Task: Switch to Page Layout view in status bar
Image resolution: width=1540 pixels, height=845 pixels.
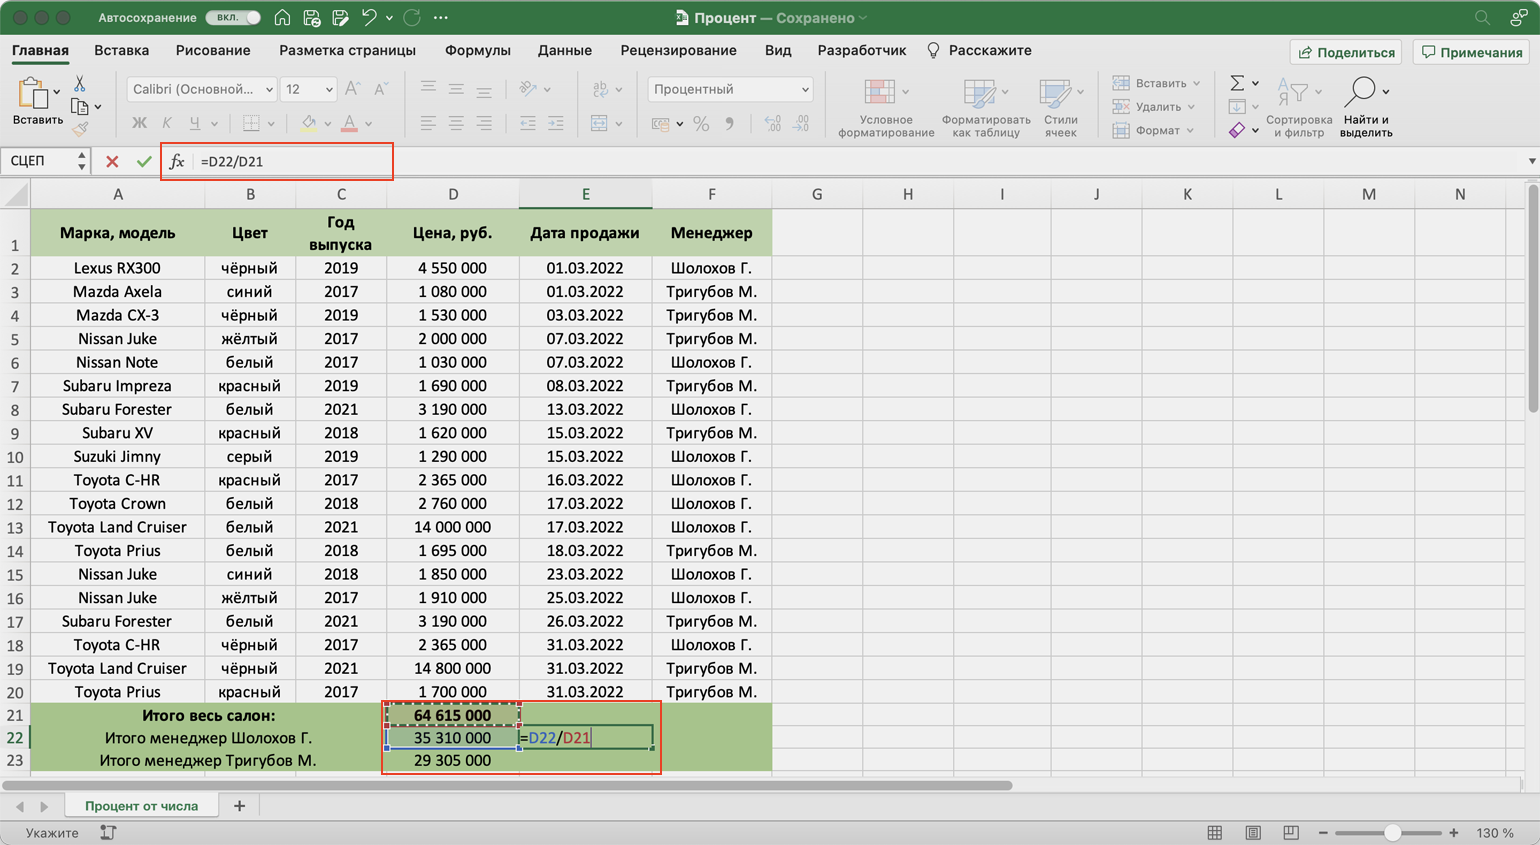Action: click(x=1253, y=833)
